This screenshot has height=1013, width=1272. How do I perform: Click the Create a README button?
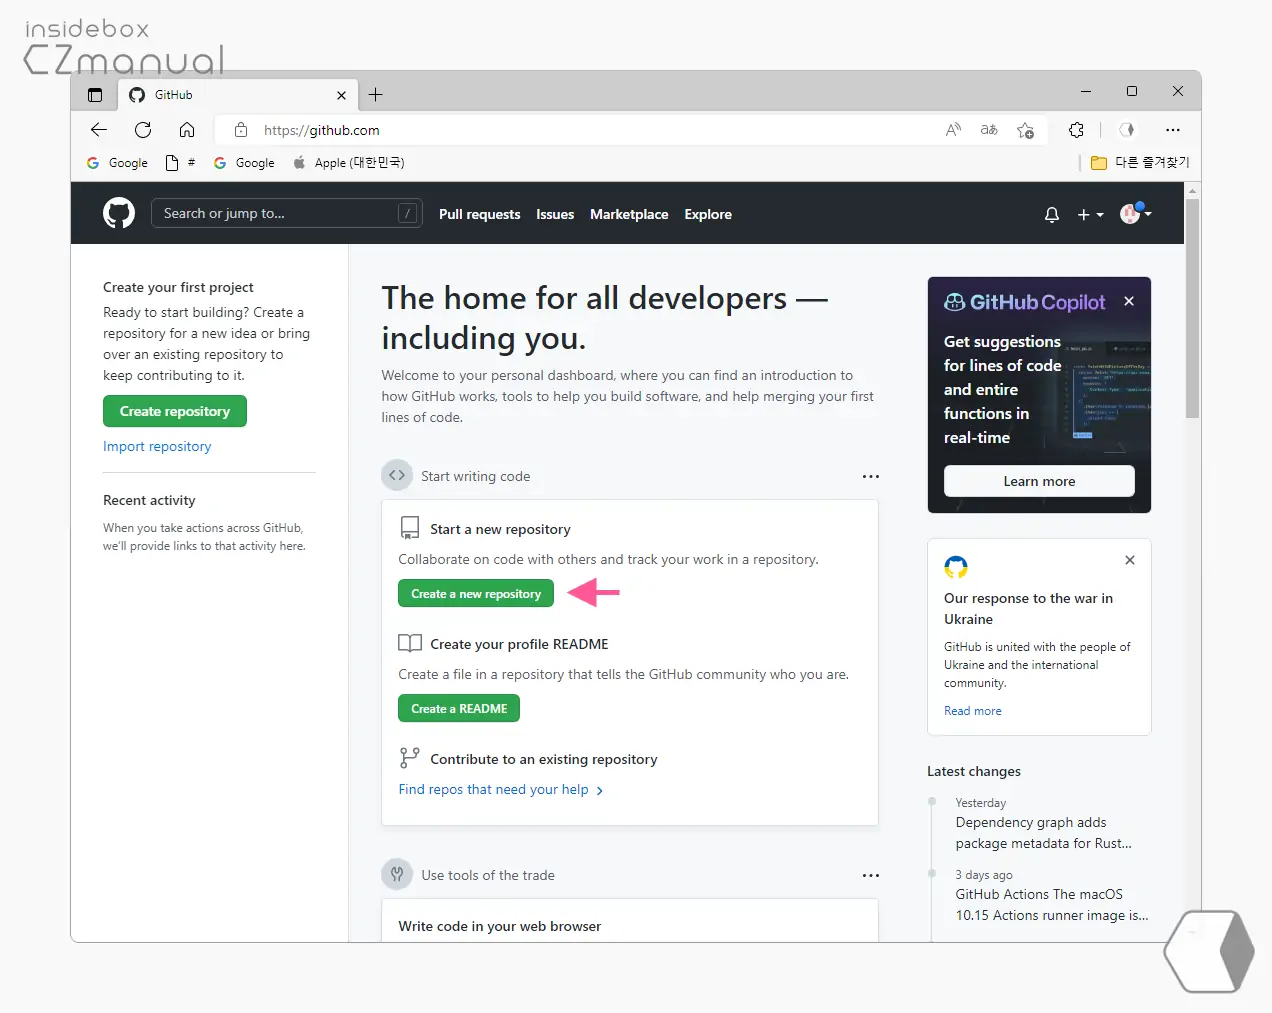click(x=459, y=709)
